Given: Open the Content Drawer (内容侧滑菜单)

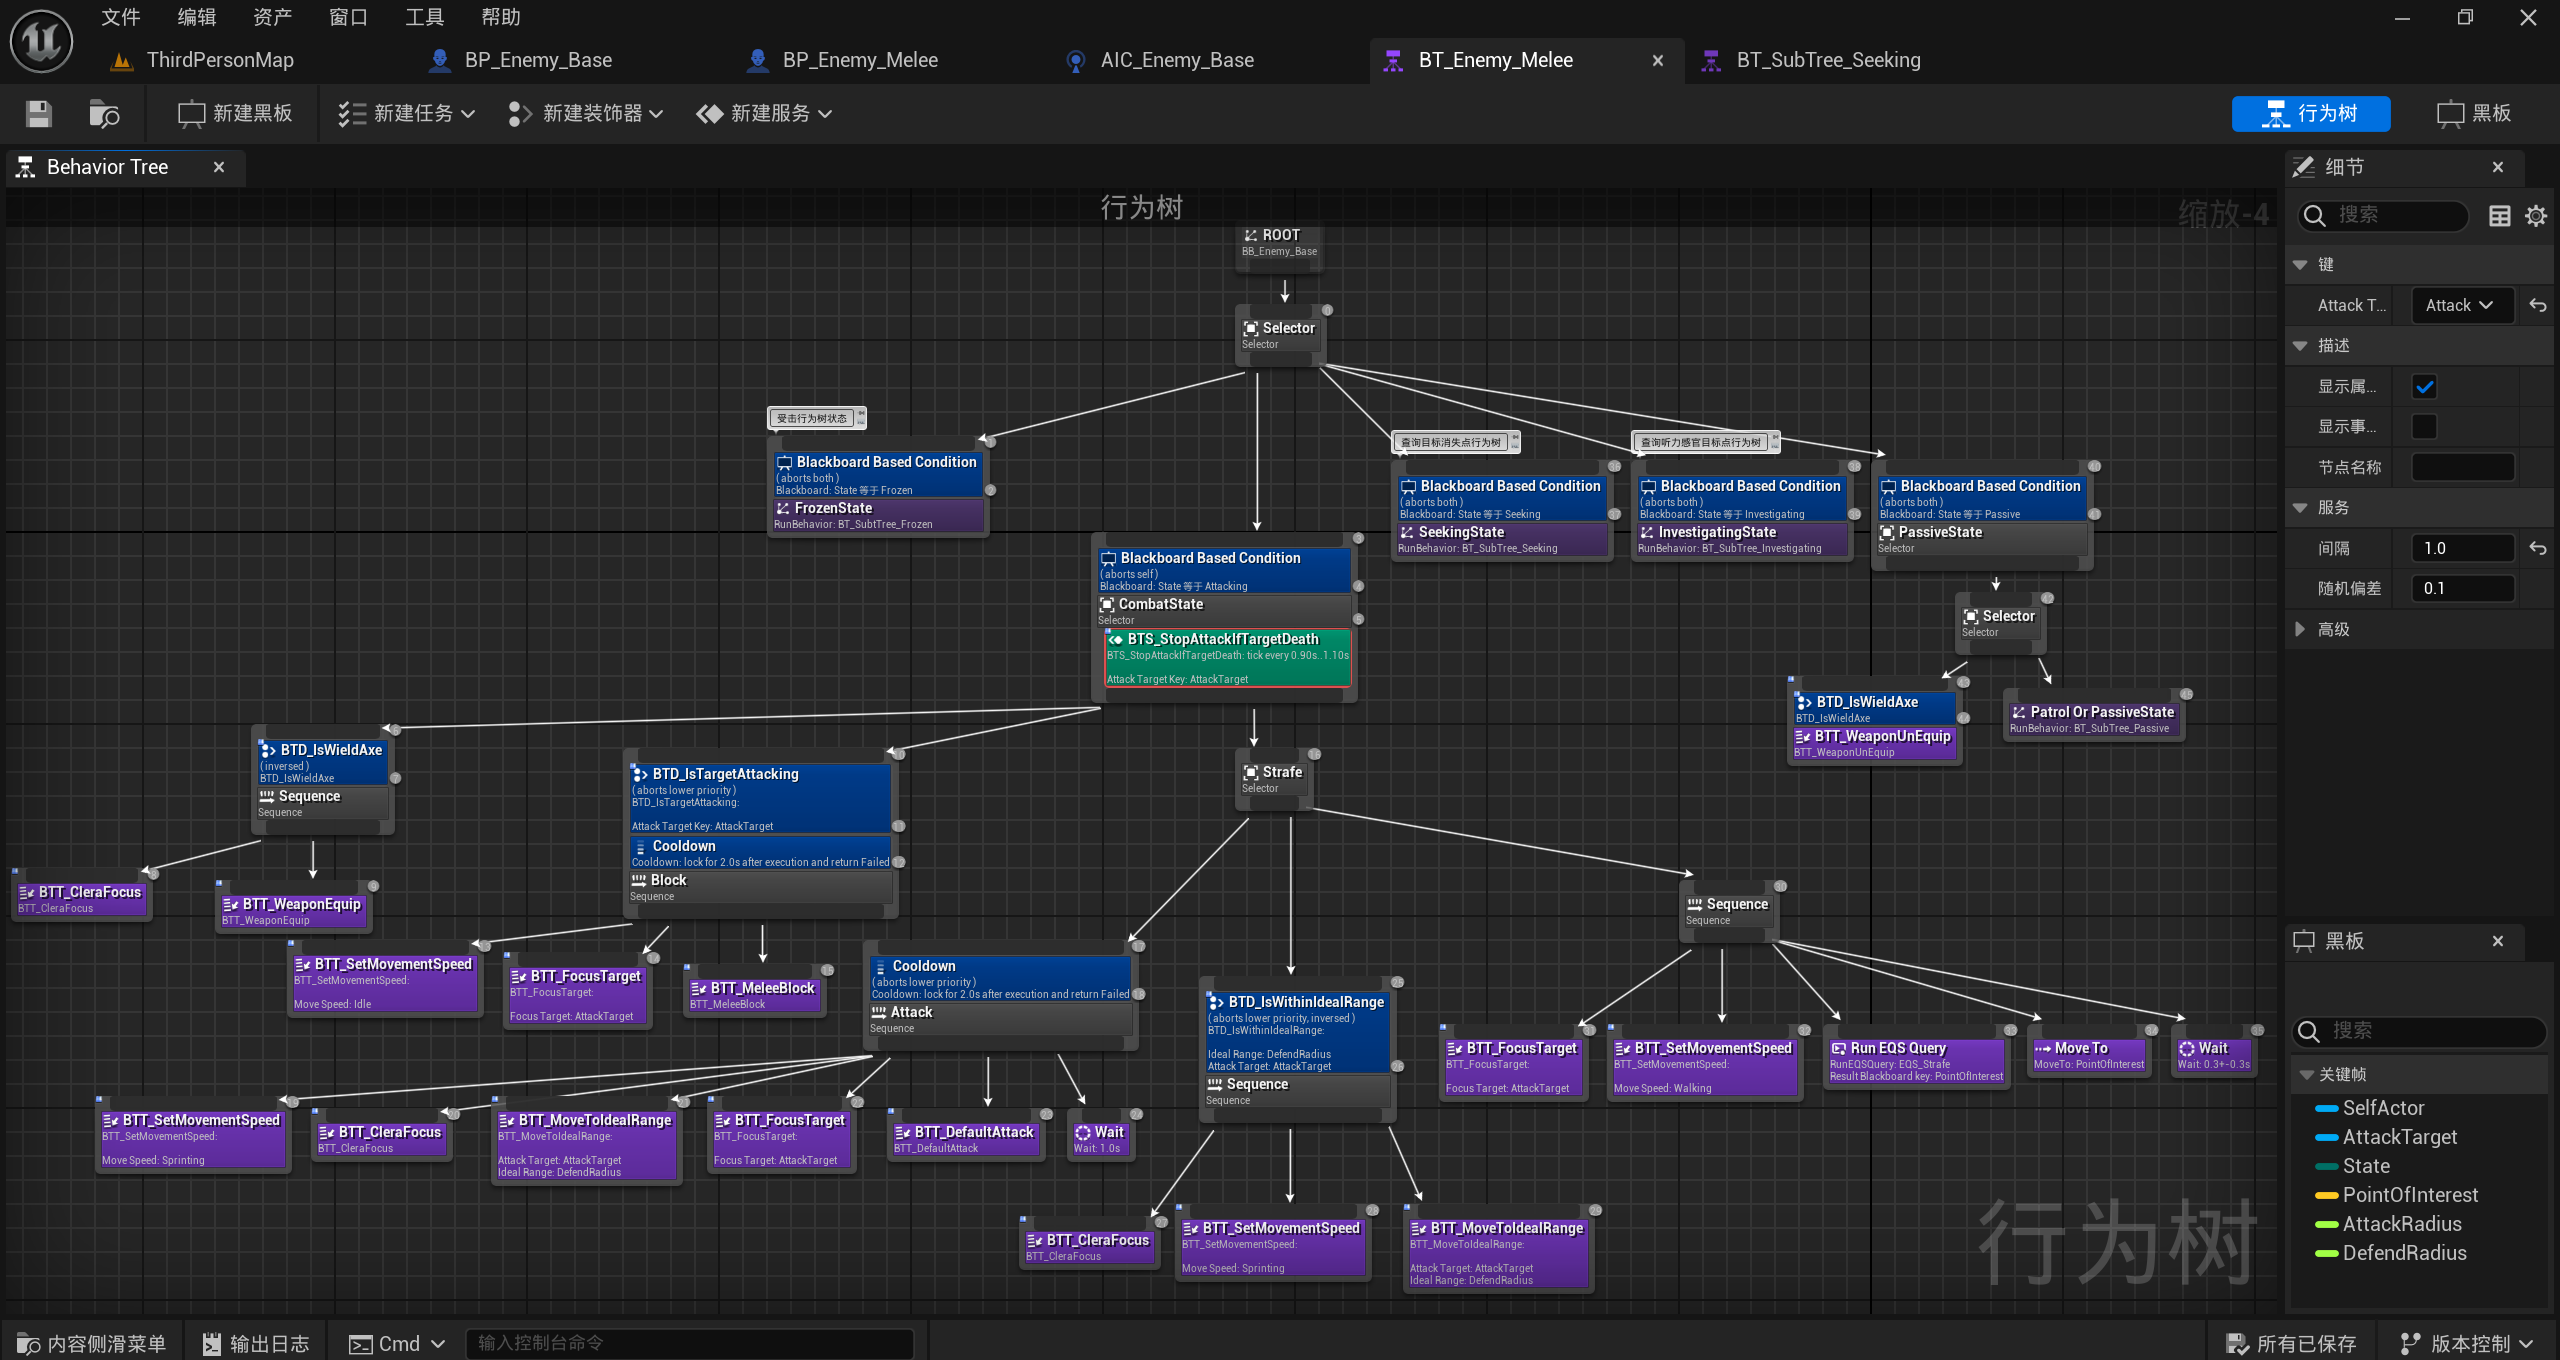Looking at the screenshot, I should click(92, 1343).
